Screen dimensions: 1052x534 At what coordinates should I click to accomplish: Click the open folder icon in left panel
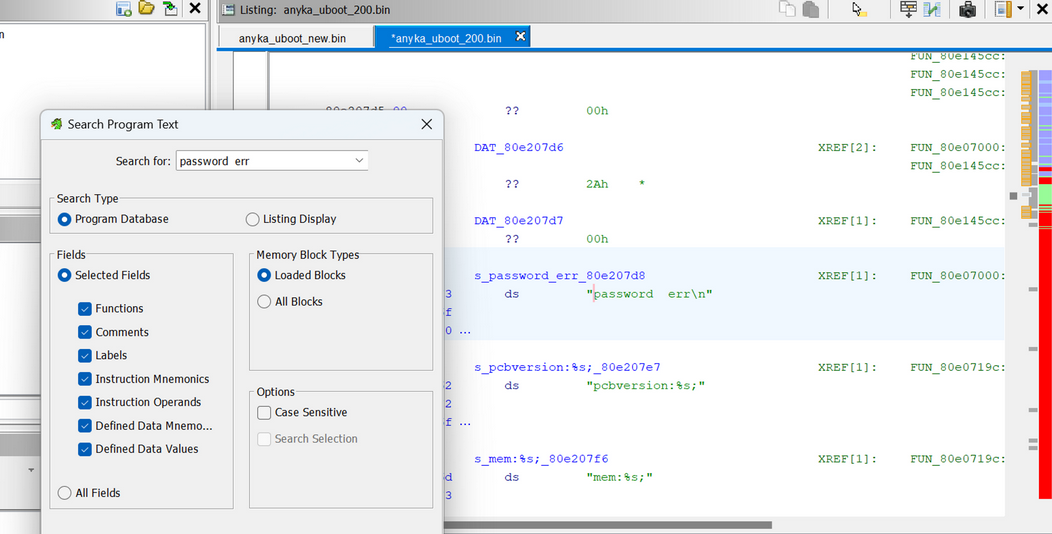point(147,9)
